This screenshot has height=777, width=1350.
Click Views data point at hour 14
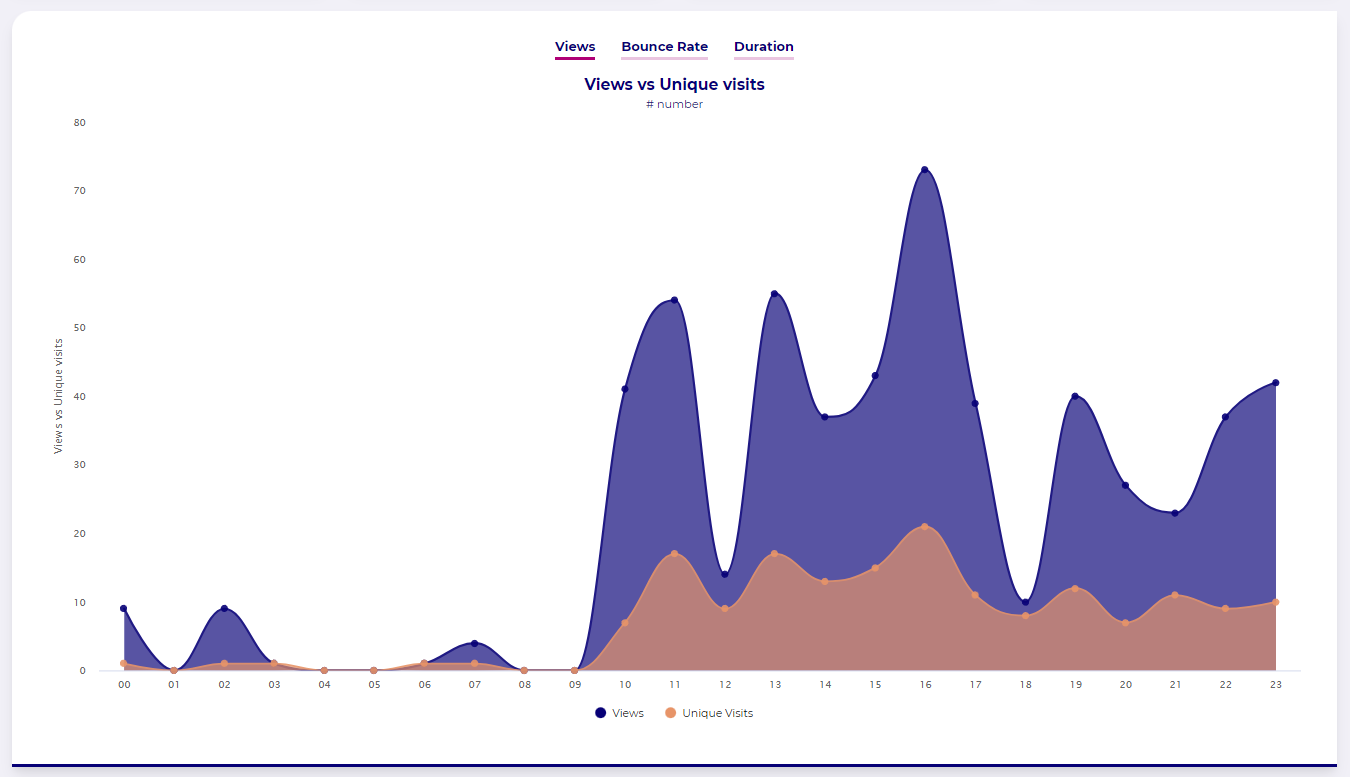point(825,417)
